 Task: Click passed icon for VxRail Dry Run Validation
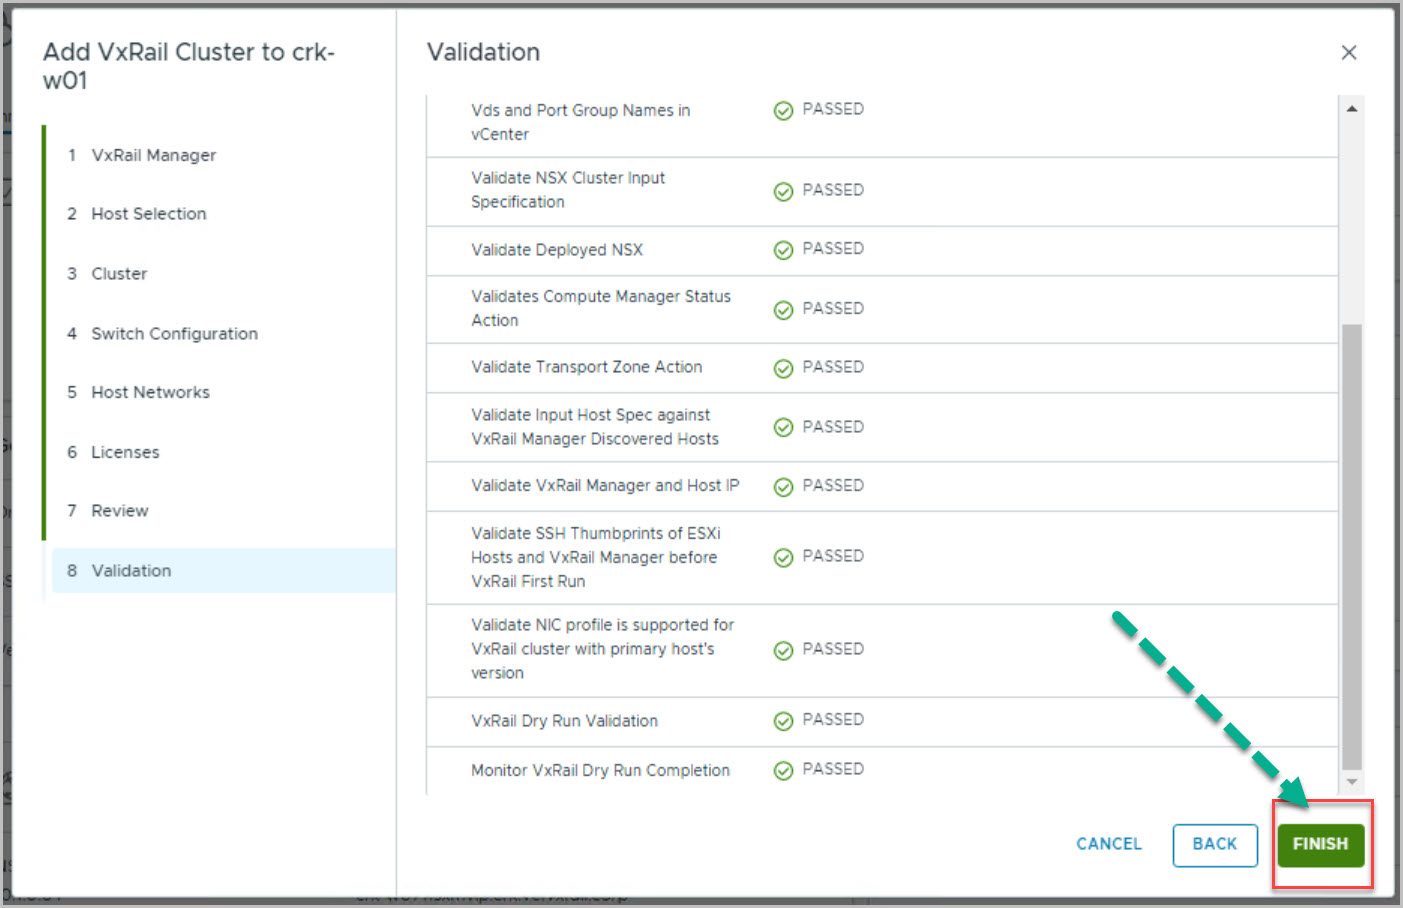[x=783, y=721]
